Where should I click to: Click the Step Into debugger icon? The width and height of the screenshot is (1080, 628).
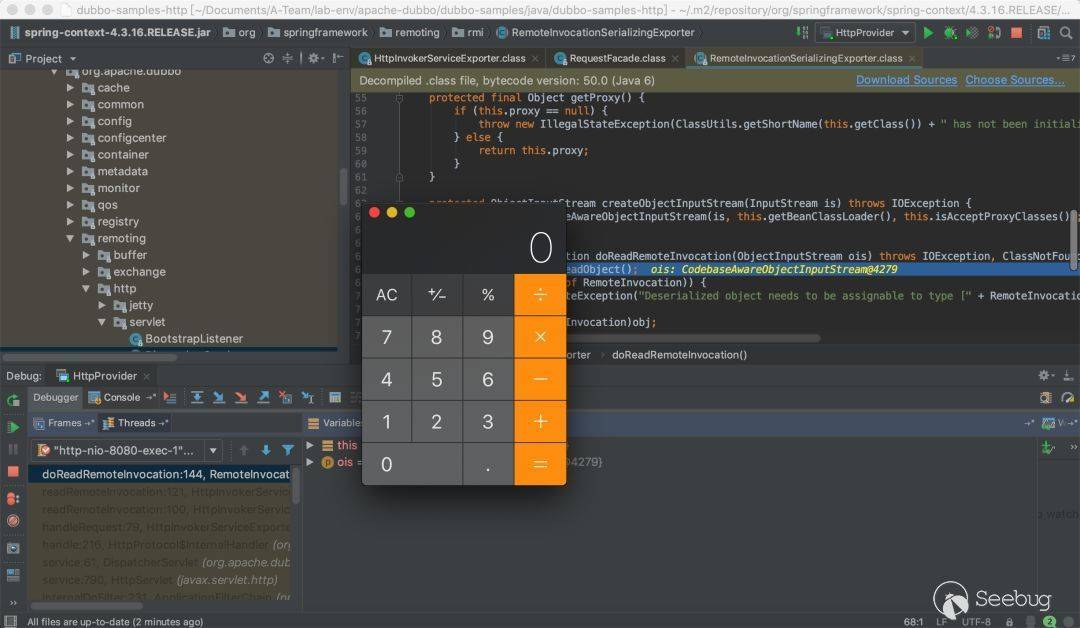click(219, 397)
